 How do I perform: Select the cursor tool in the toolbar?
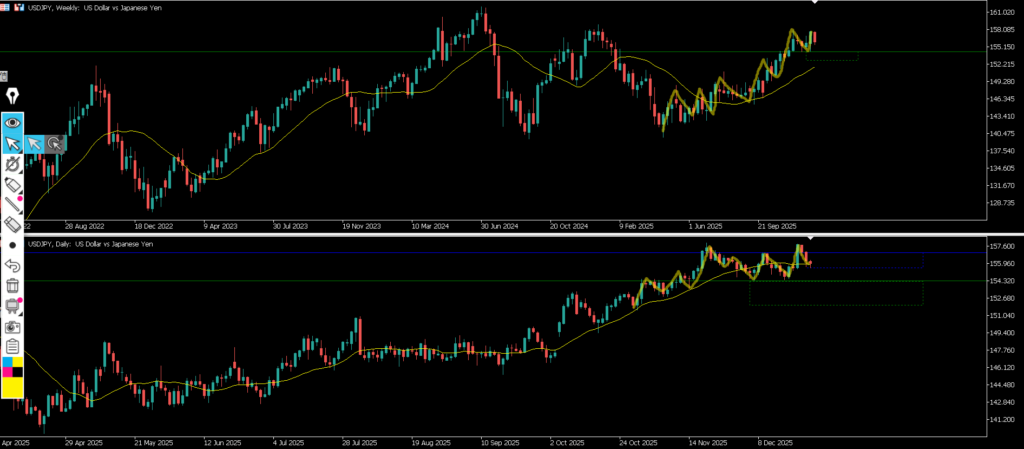[12, 143]
